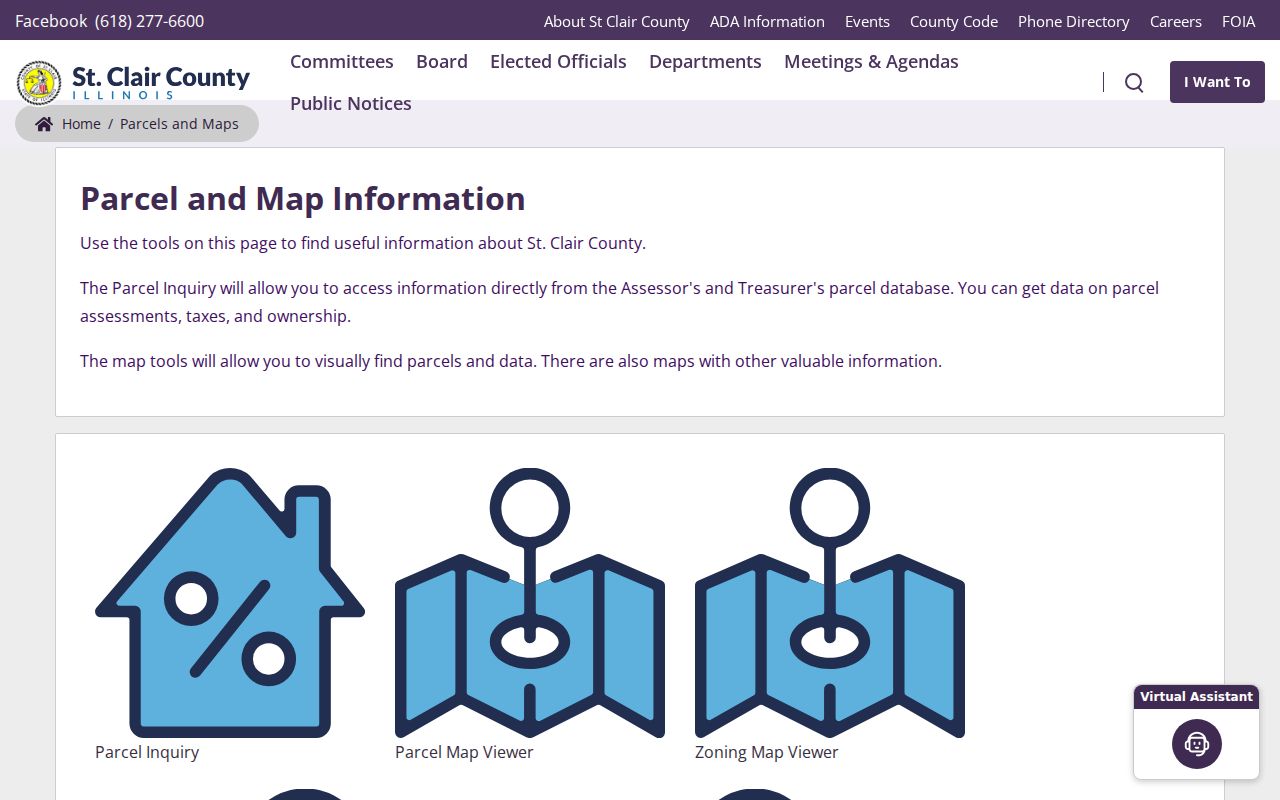Click the Parcels and Maps breadcrumb
The height and width of the screenshot is (800, 1280).
[179, 124]
